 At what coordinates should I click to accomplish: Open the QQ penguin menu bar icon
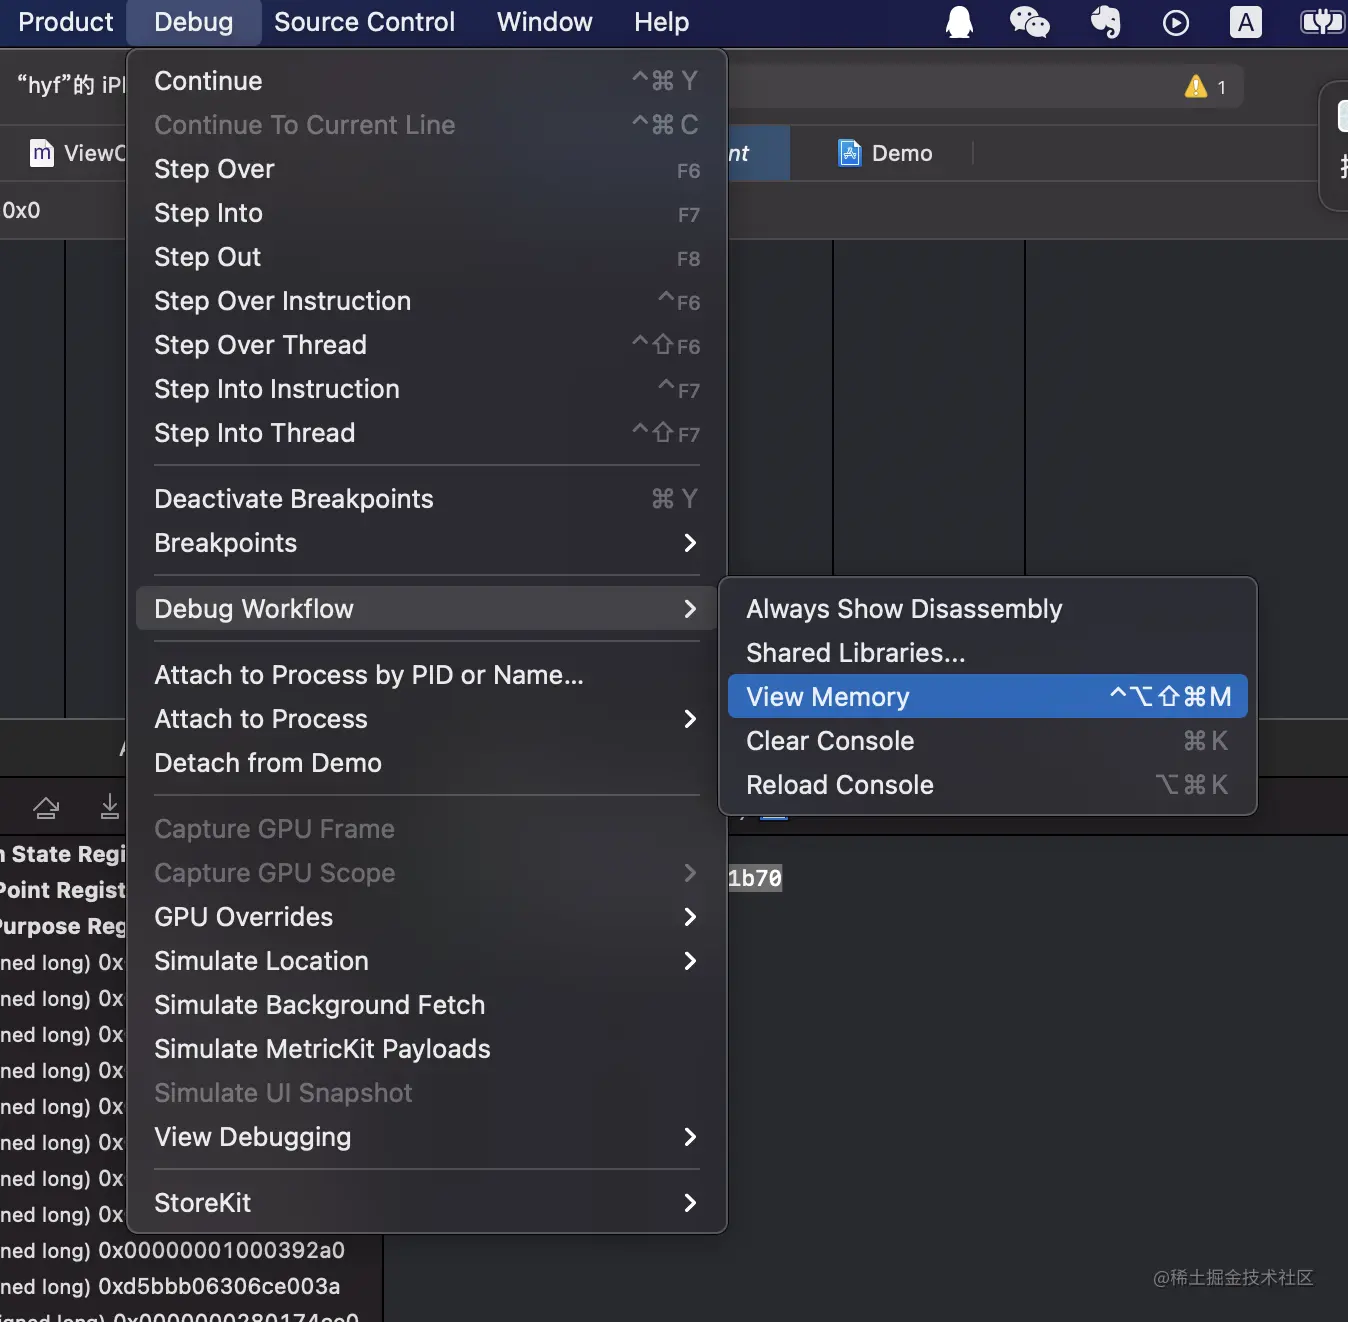[x=959, y=22]
